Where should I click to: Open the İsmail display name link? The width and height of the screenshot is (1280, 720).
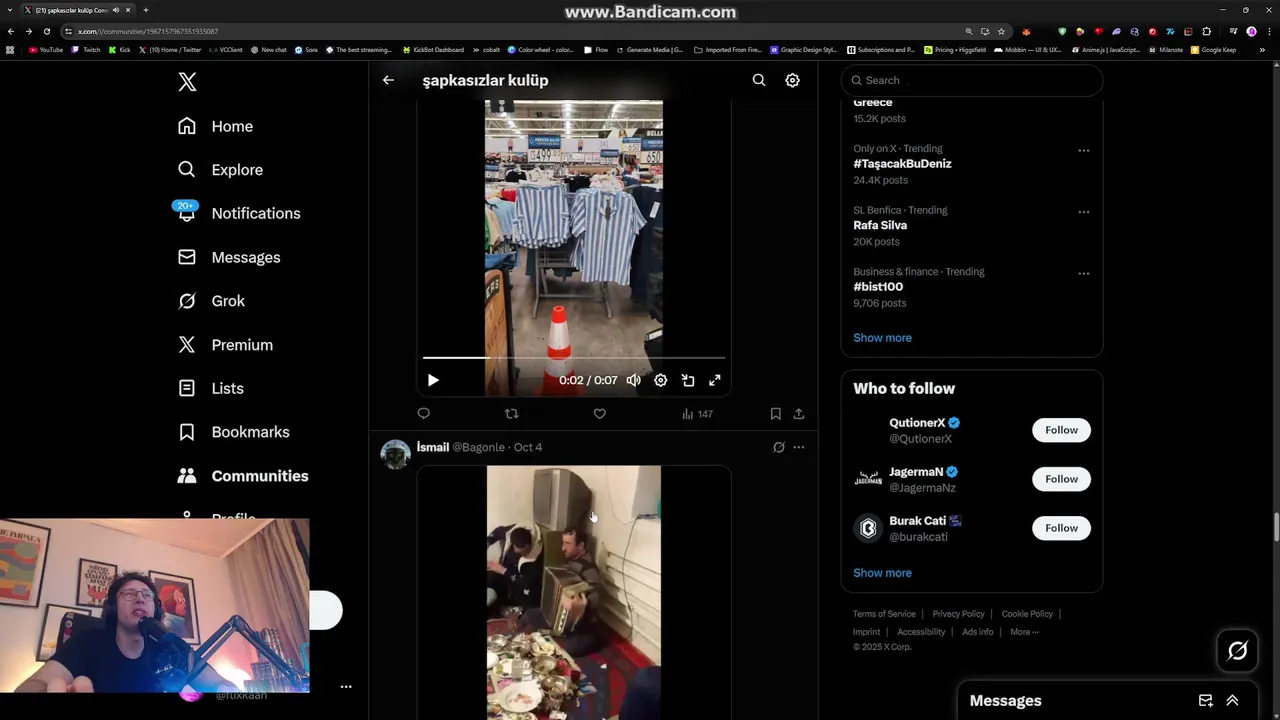(433, 447)
